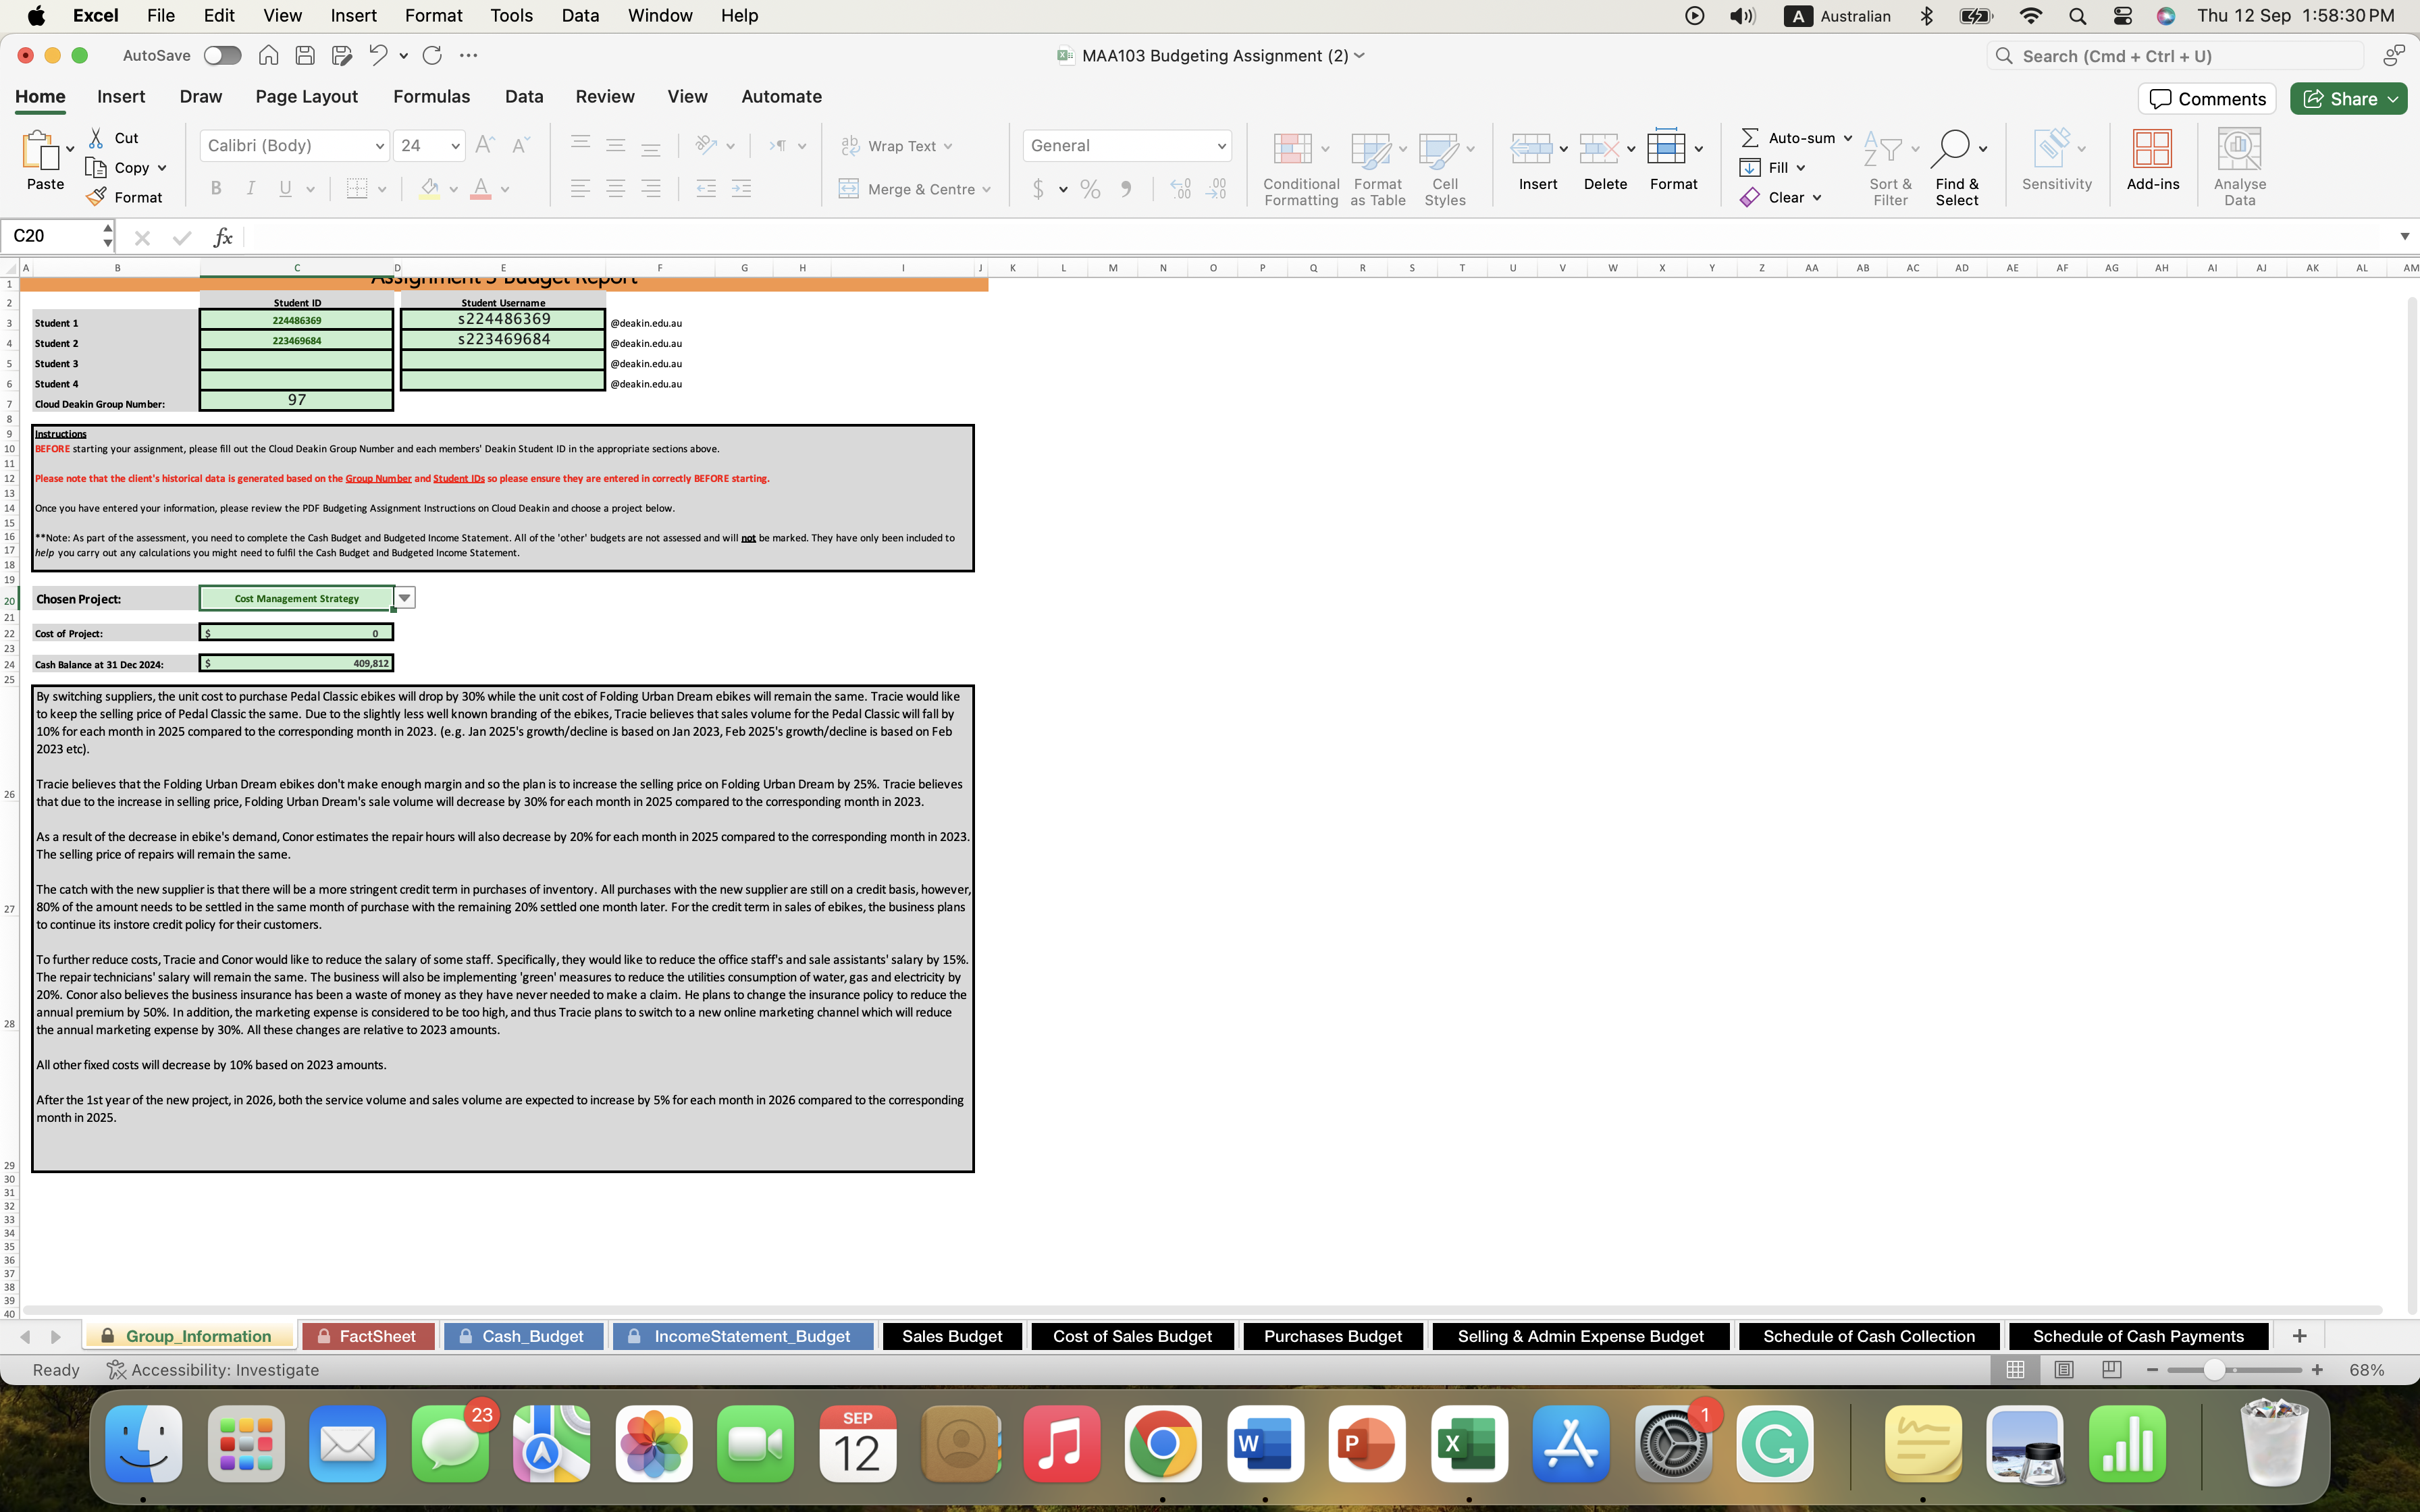This screenshot has width=2420, height=1512.
Task: Apply percentage number format
Action: coord(1089,188)
